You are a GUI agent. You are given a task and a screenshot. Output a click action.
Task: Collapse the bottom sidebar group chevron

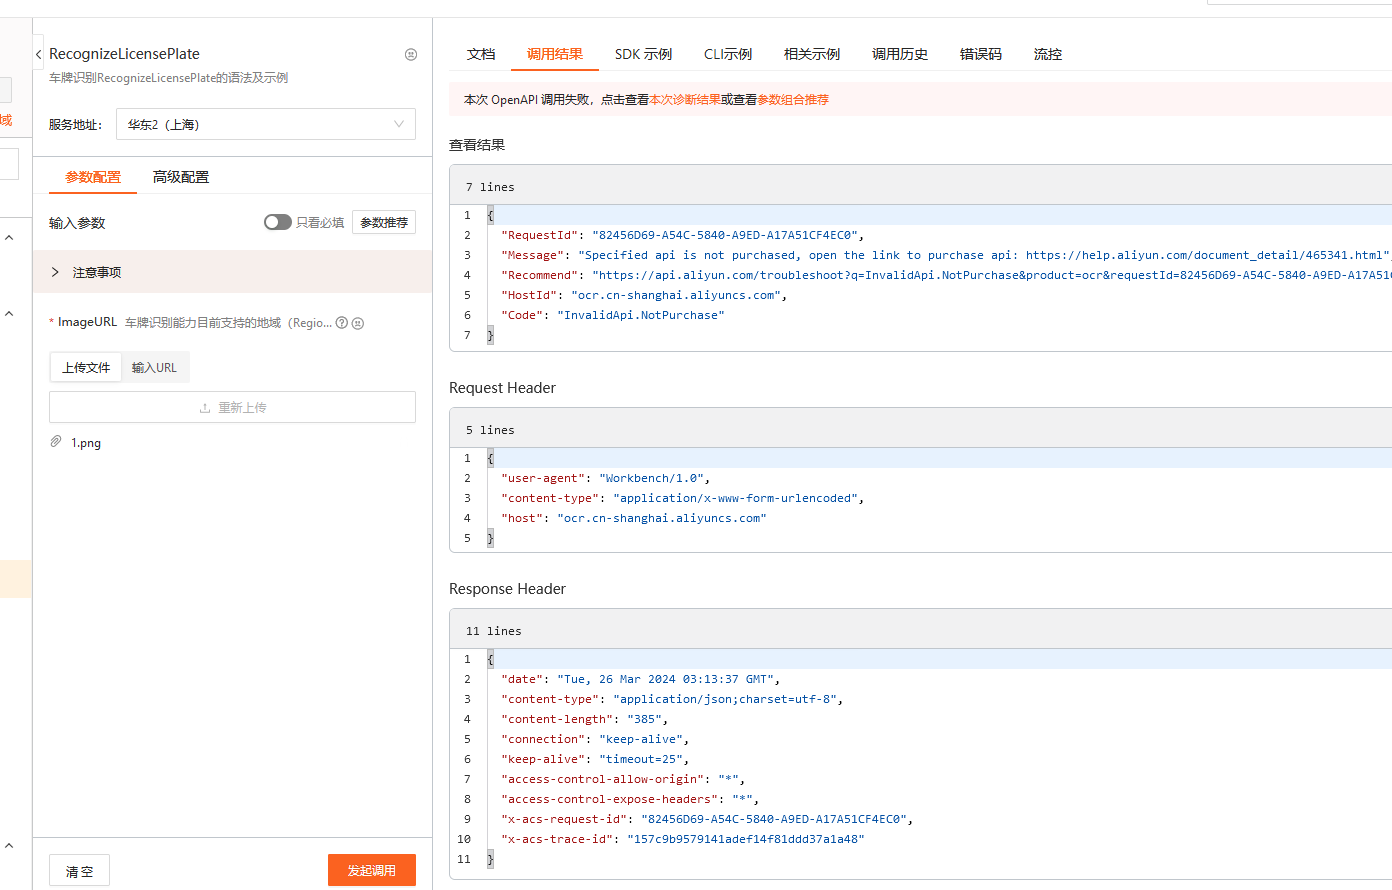coord(9,846)
